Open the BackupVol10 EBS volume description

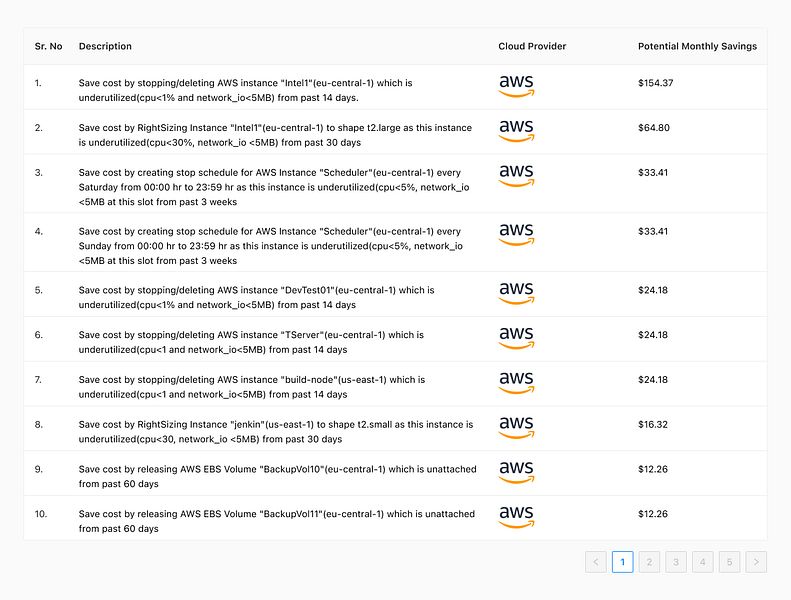click(x=277, y=477)
